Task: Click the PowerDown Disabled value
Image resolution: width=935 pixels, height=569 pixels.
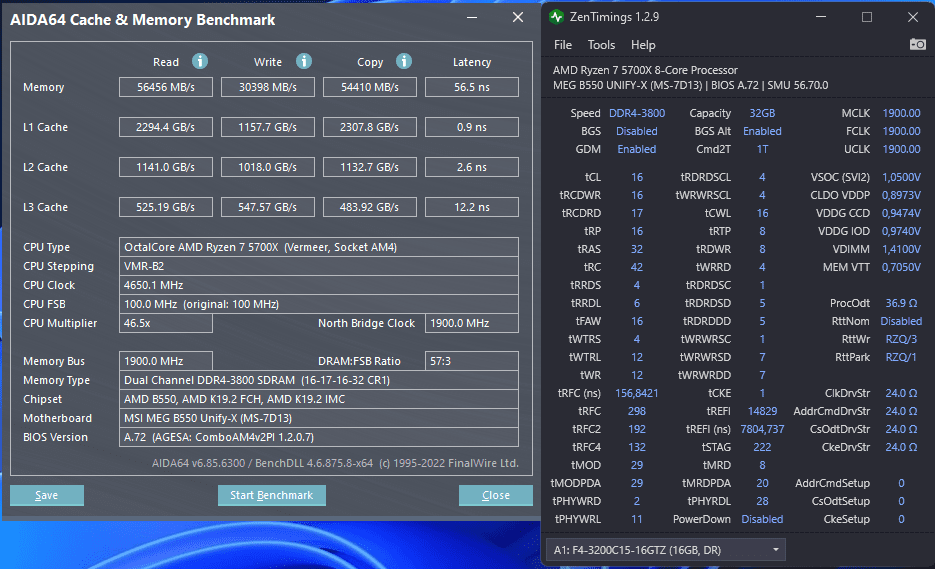Action: point(762,519)
